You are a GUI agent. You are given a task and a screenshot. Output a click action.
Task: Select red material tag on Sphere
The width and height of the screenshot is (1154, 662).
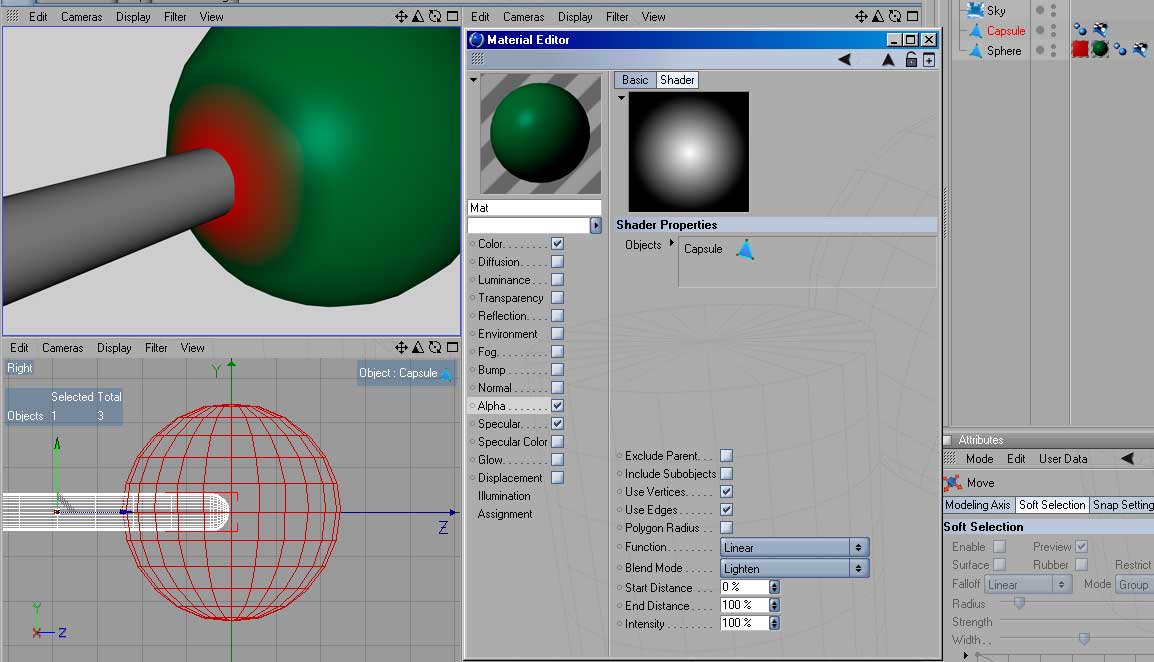pyautogui.click(x=1080, y=49)
